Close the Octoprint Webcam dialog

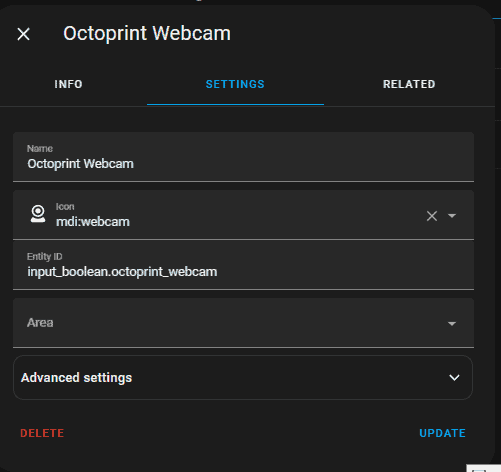click(x=23, y=34)
